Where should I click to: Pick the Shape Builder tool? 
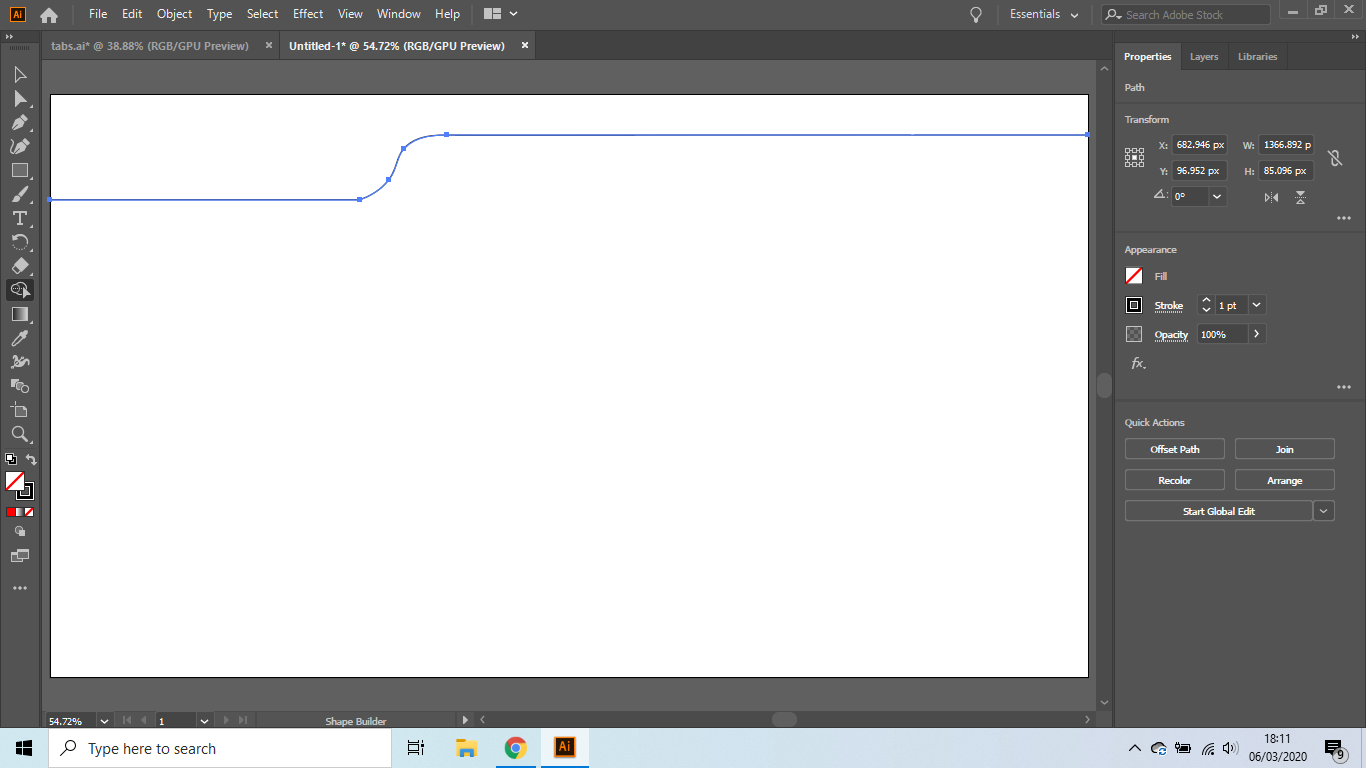click(x=20, y=290)
